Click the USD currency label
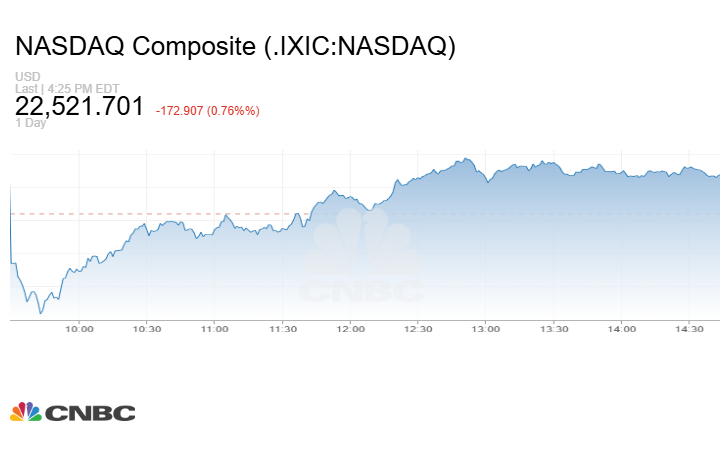 click(x=27, y=77)
